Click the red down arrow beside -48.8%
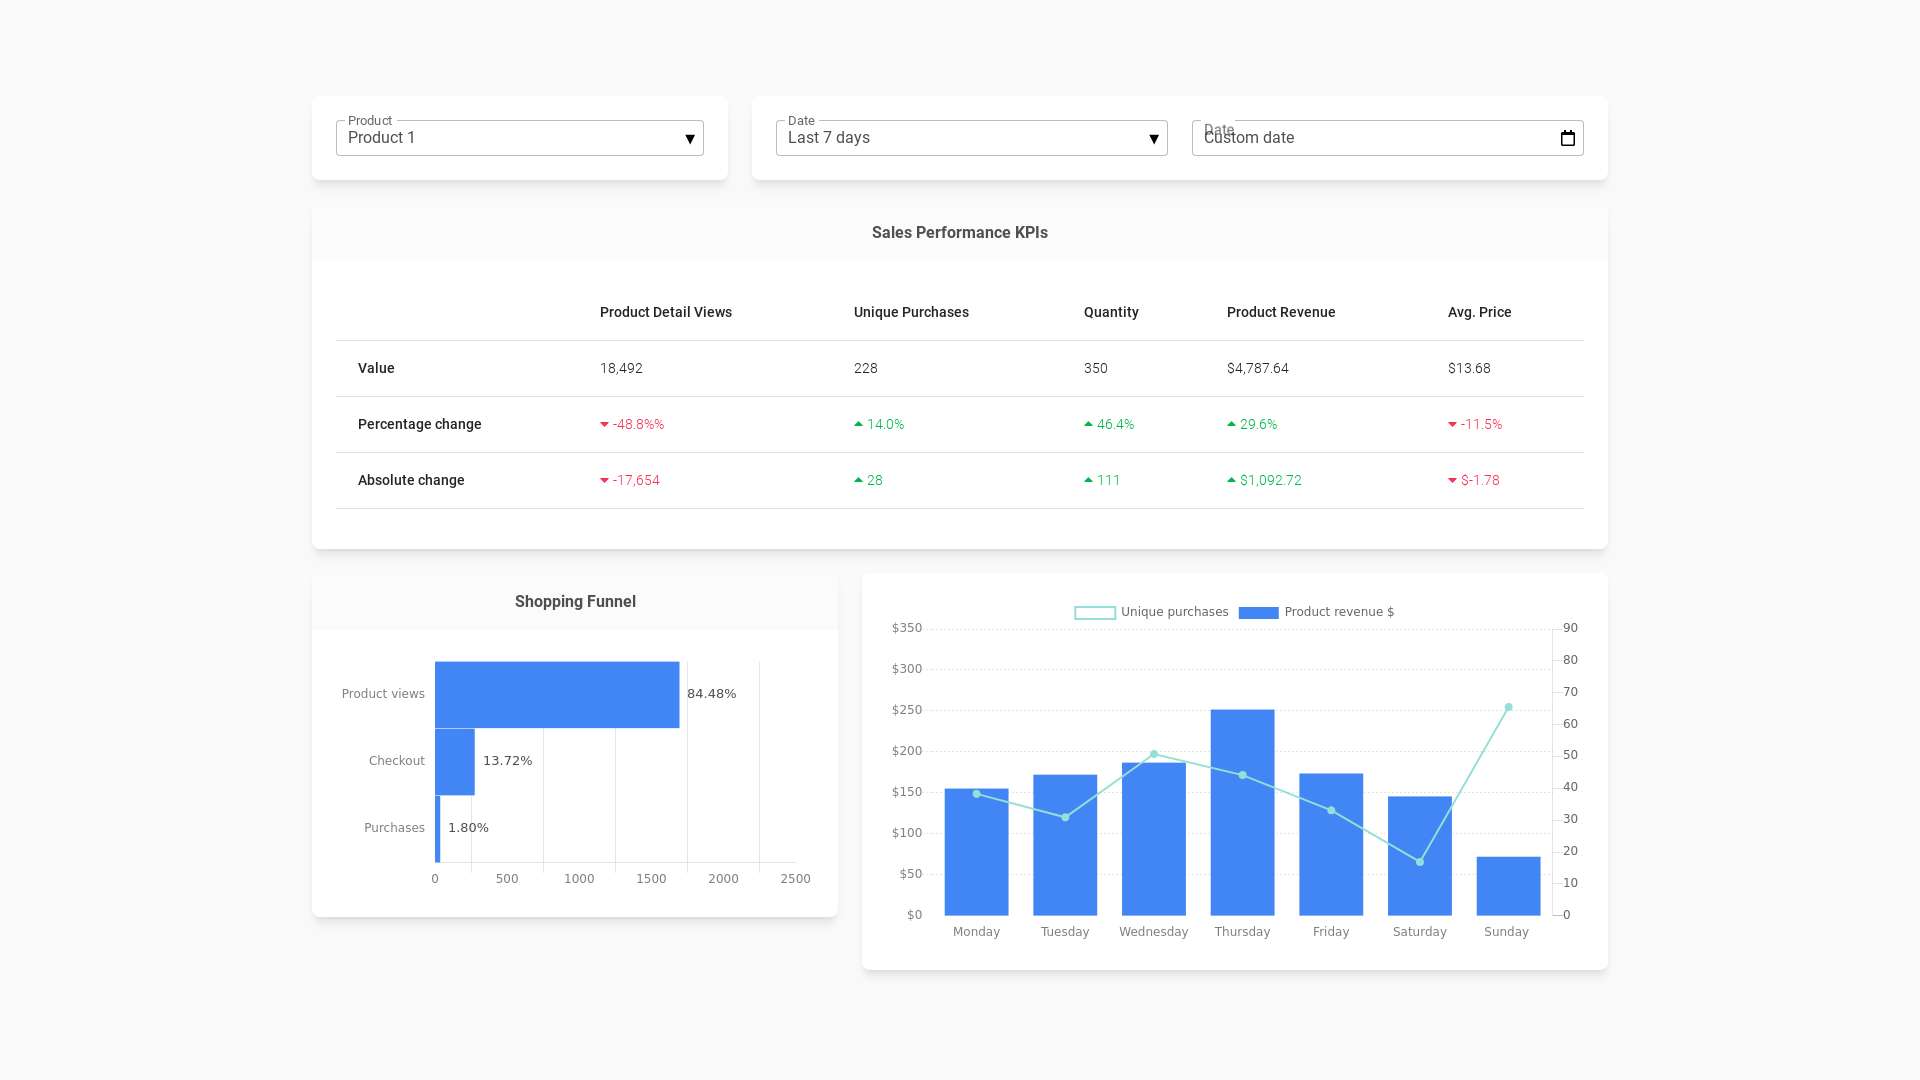 click(x=604, y=425)
